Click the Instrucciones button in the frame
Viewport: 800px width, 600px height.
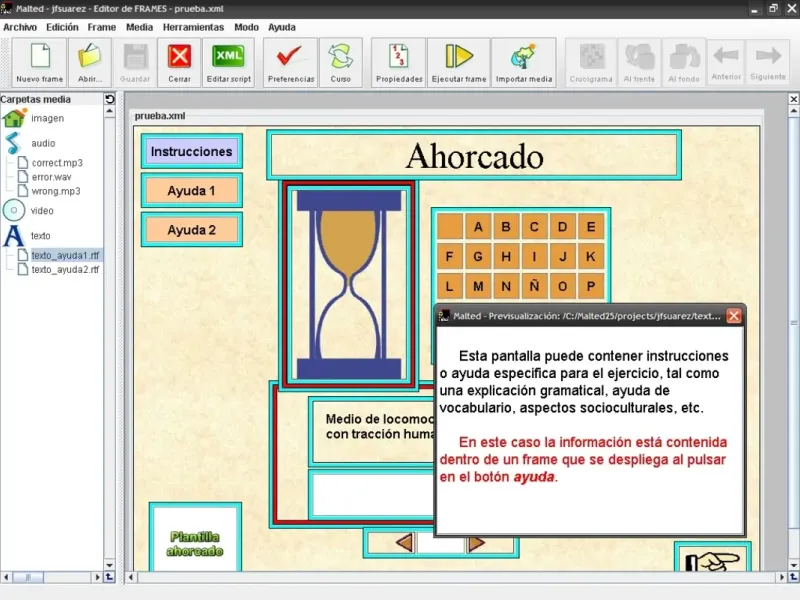(x=191, y=151)
